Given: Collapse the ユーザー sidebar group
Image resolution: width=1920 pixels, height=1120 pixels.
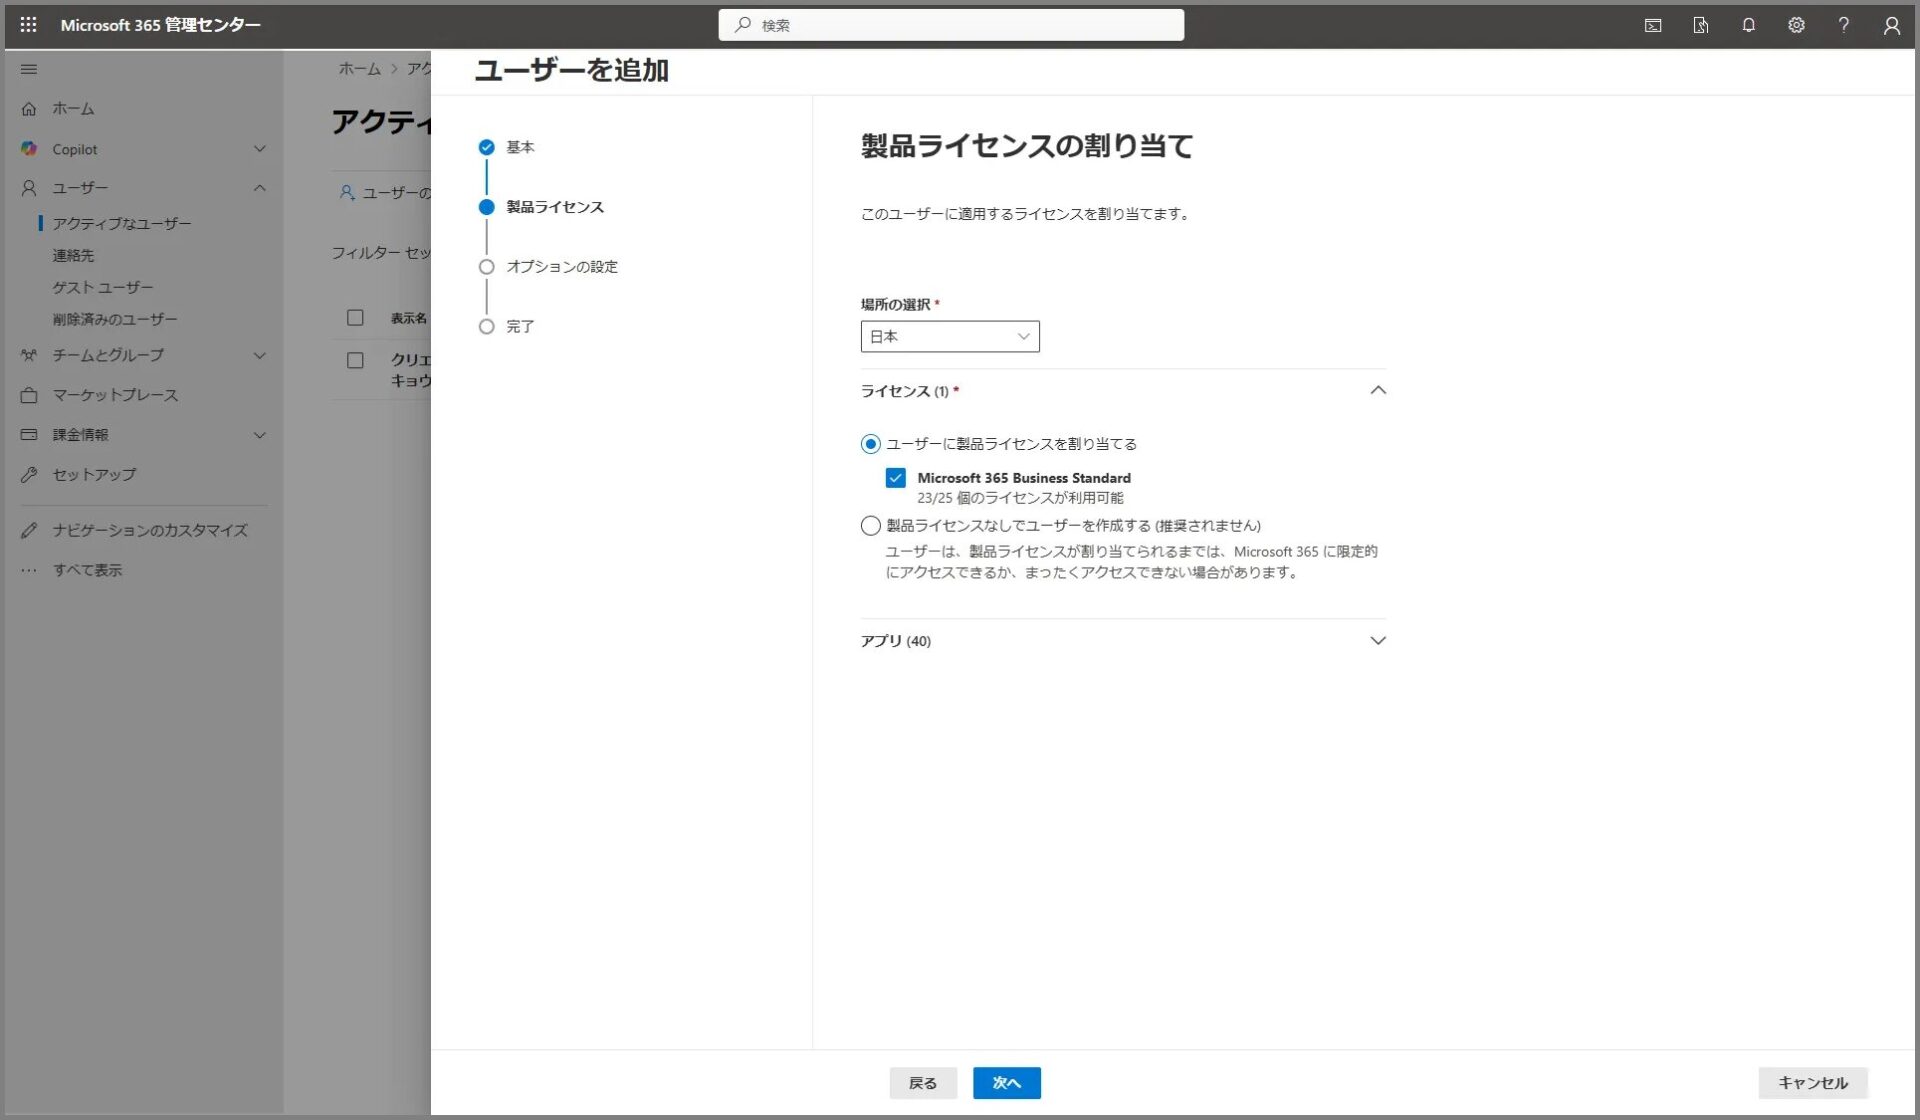Looking at the screenshot, I should (x=259, y=188).
